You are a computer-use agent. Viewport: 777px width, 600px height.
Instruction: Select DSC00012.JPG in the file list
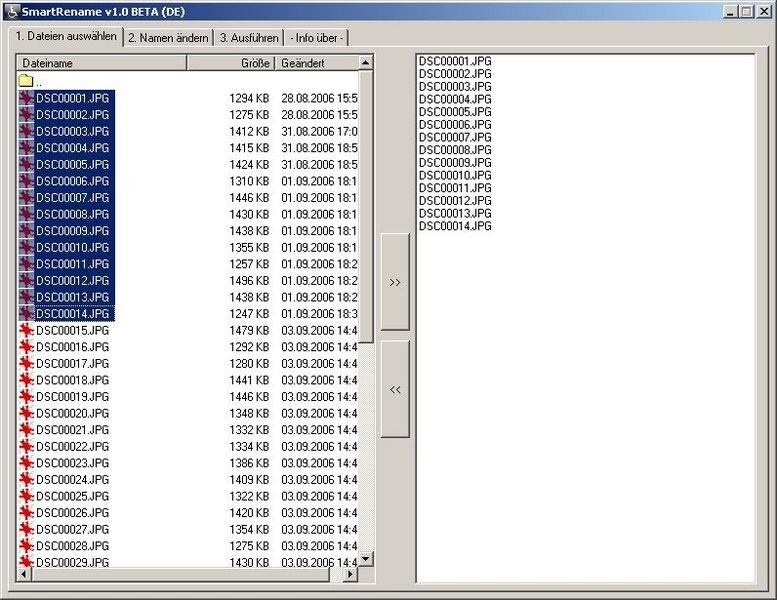pyautogui.click(x=72, y=280)
